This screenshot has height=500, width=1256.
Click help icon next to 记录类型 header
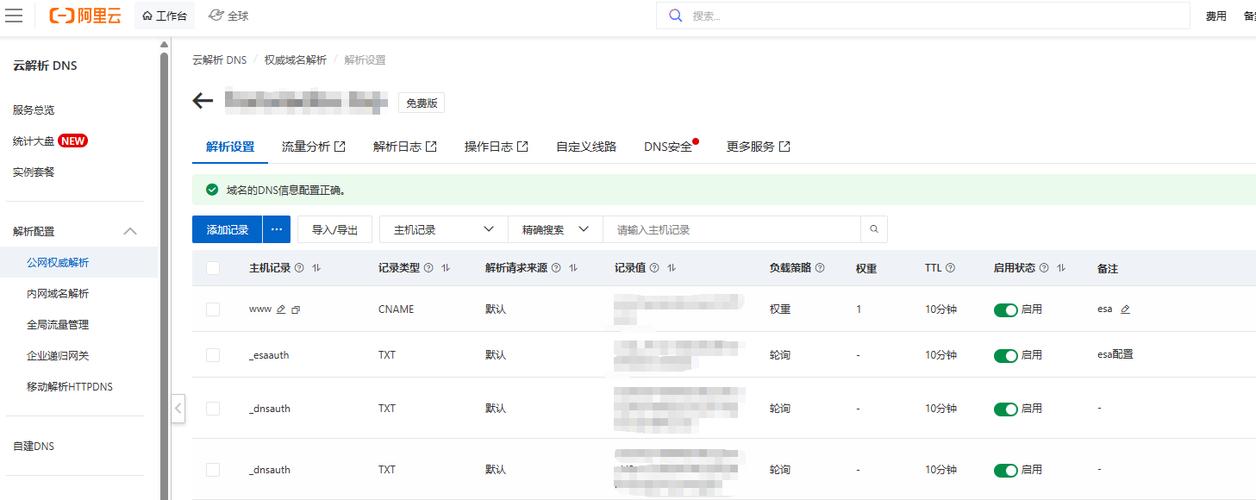(429, 268)
